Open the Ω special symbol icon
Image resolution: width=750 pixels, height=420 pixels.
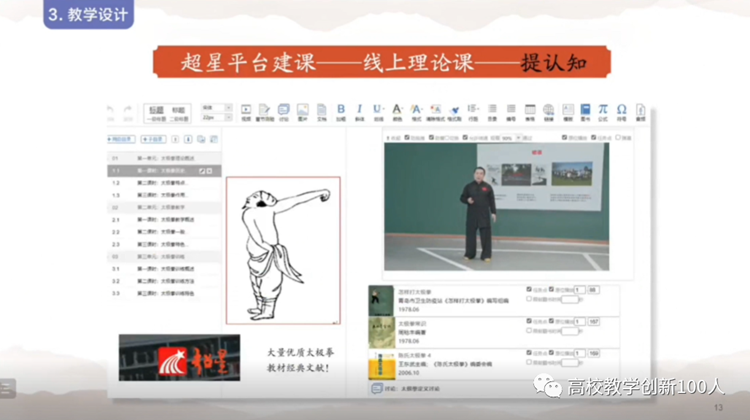[x=622, y=109]
